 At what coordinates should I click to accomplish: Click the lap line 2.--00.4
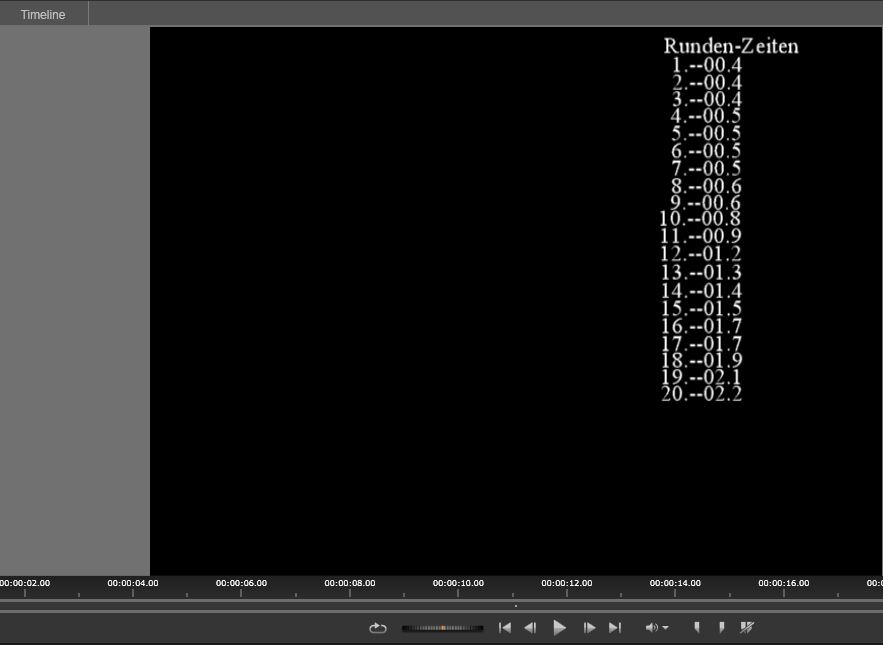[707, 83]
